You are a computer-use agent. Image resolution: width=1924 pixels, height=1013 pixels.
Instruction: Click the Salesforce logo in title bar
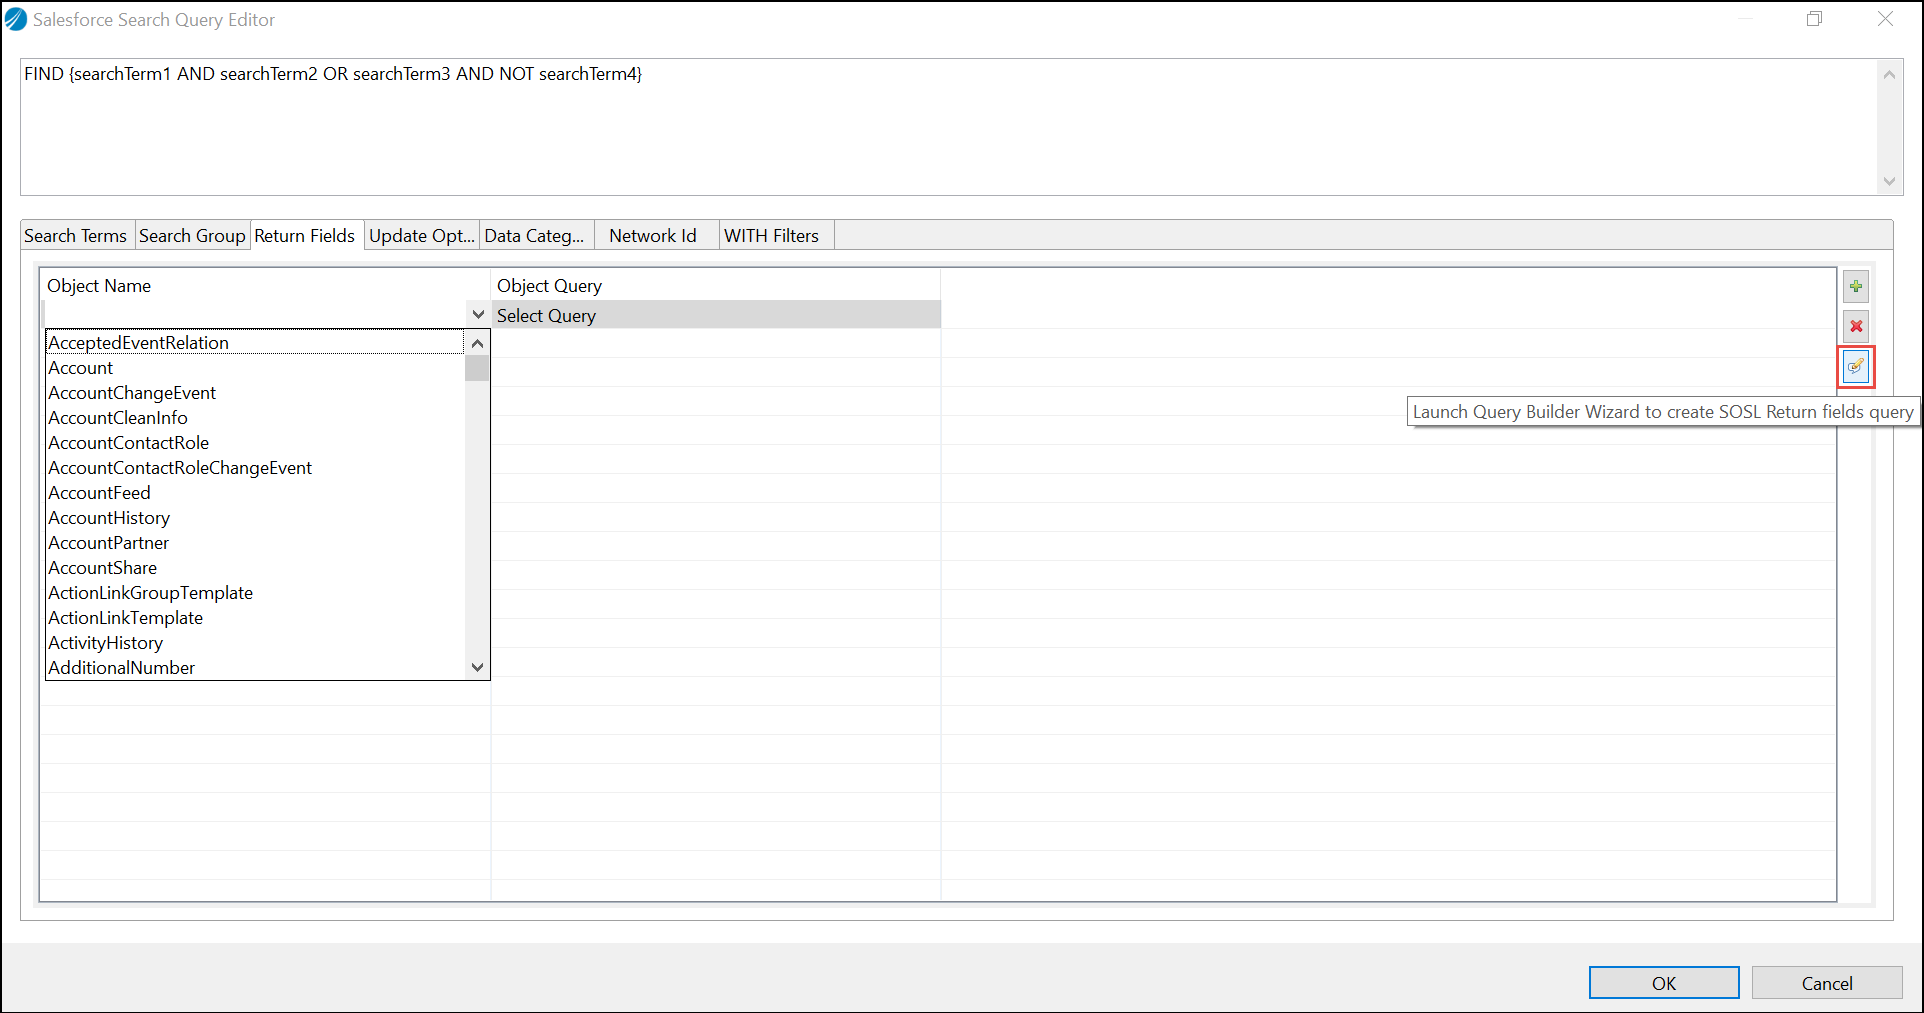click(16, 20)
